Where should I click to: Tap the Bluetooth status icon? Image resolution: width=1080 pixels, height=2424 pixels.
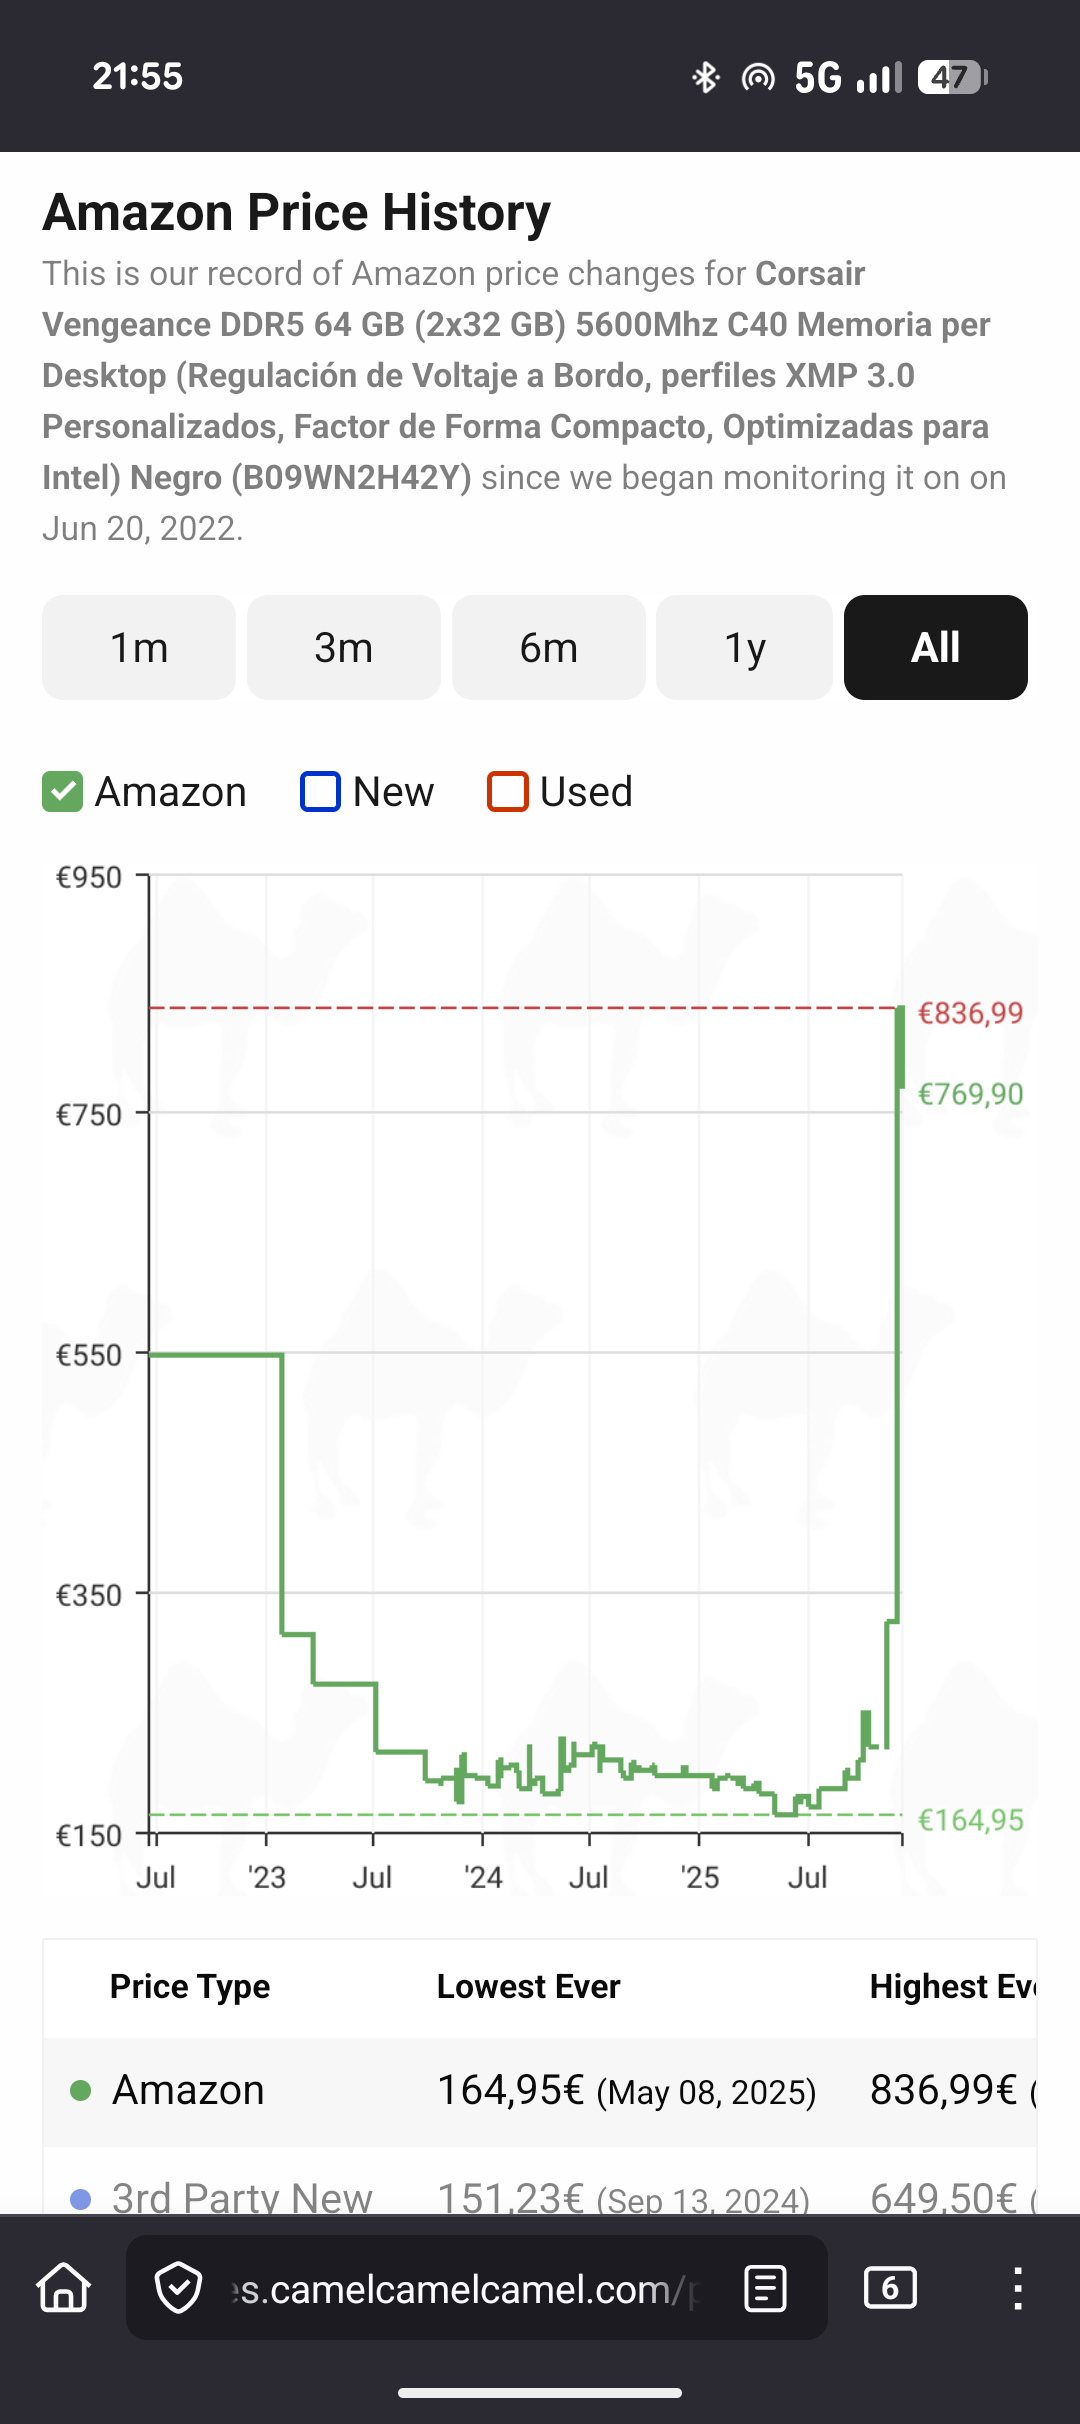pos(706,77)
